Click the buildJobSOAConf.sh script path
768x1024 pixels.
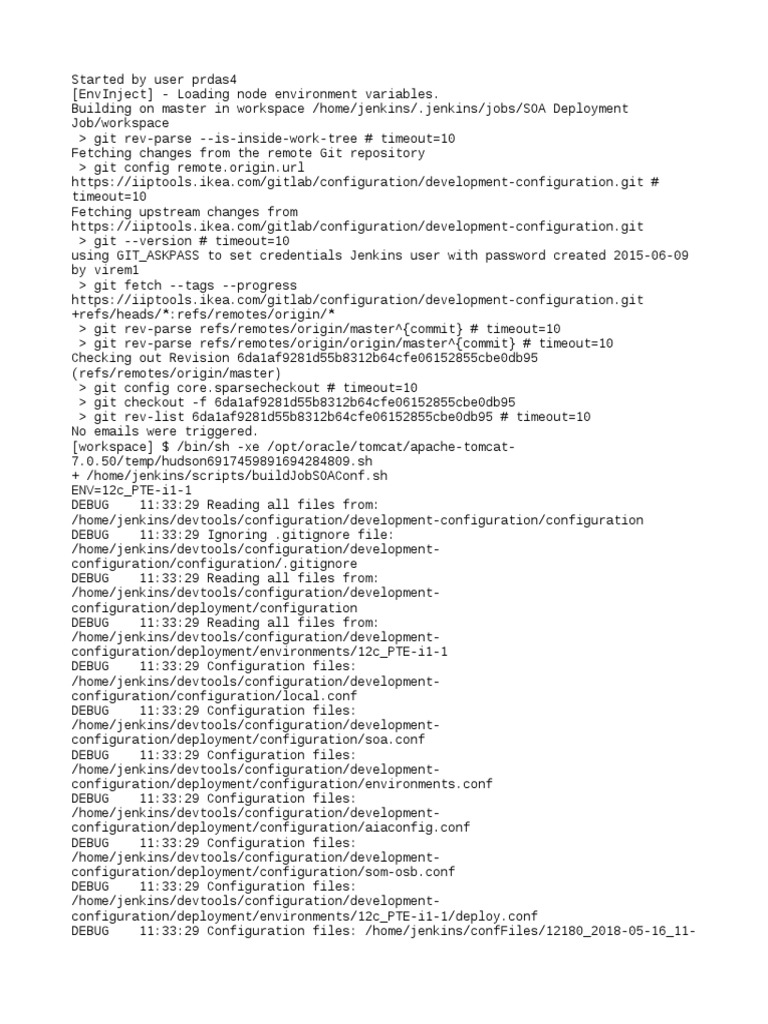(x=236, y=476)
